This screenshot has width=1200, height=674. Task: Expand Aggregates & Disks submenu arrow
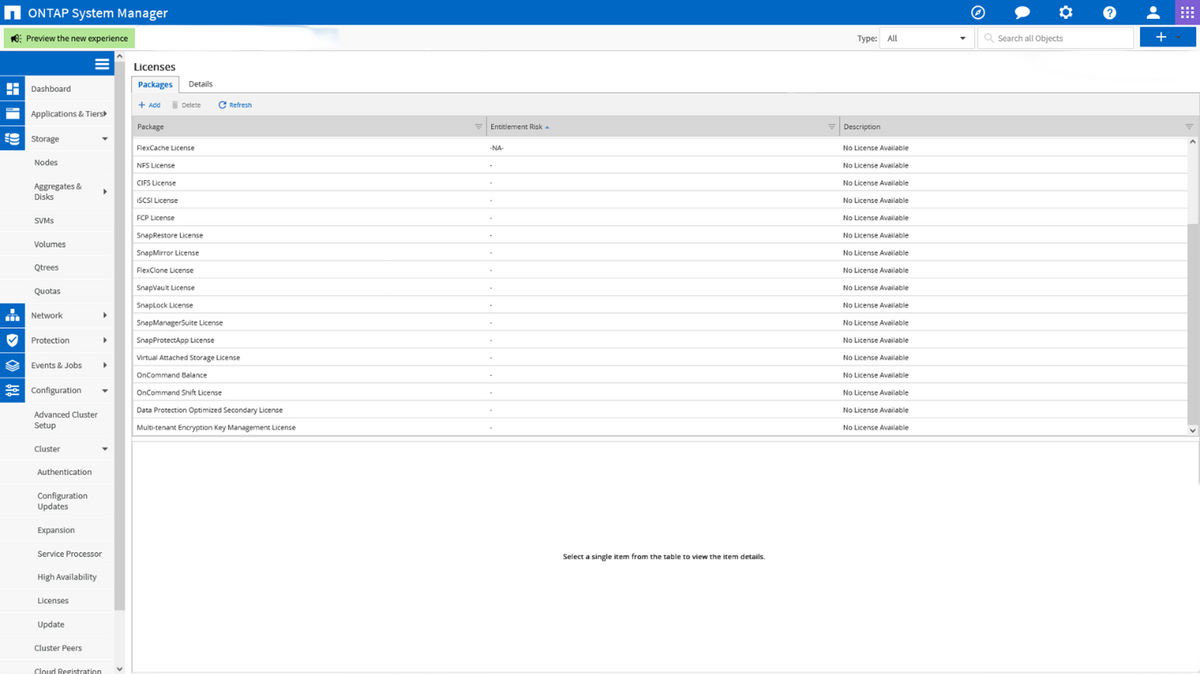(x=105, y=191)
